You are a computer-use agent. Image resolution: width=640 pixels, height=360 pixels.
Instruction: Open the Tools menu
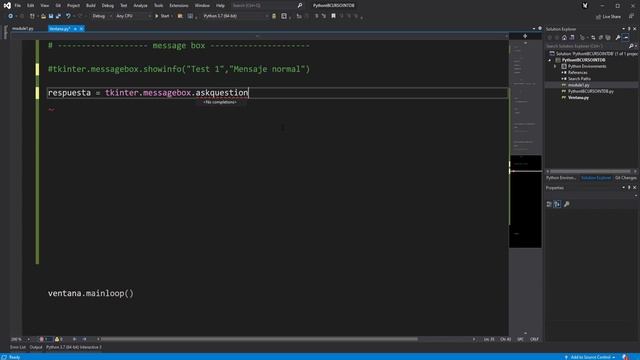[158, 6]
